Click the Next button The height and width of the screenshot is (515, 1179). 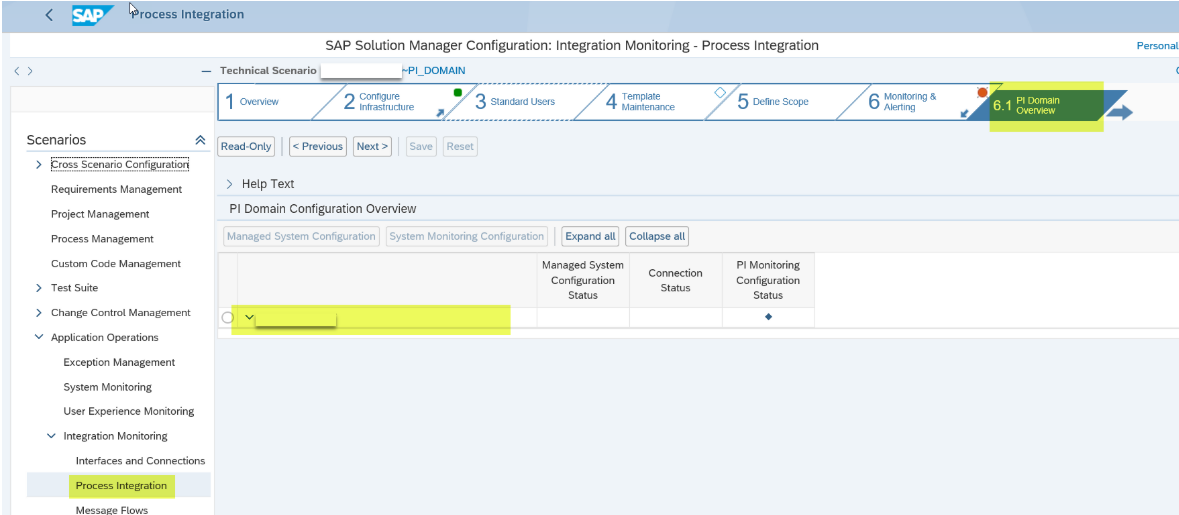pyautogui.click(x=372, y=147)
